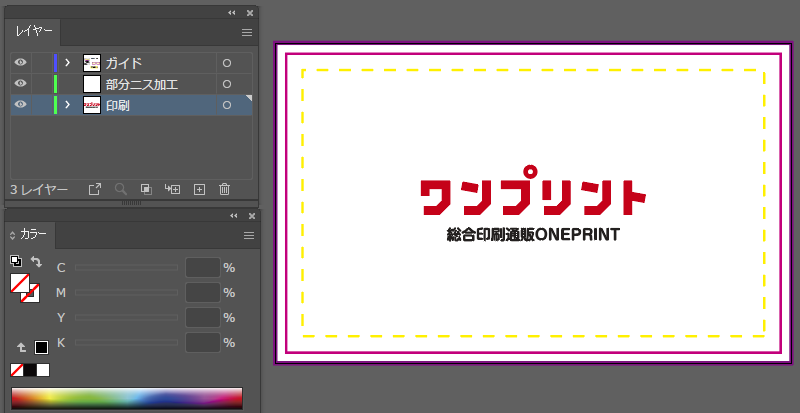
Task: Hide the ガイド layer
Action: click(x=20, y=63)
